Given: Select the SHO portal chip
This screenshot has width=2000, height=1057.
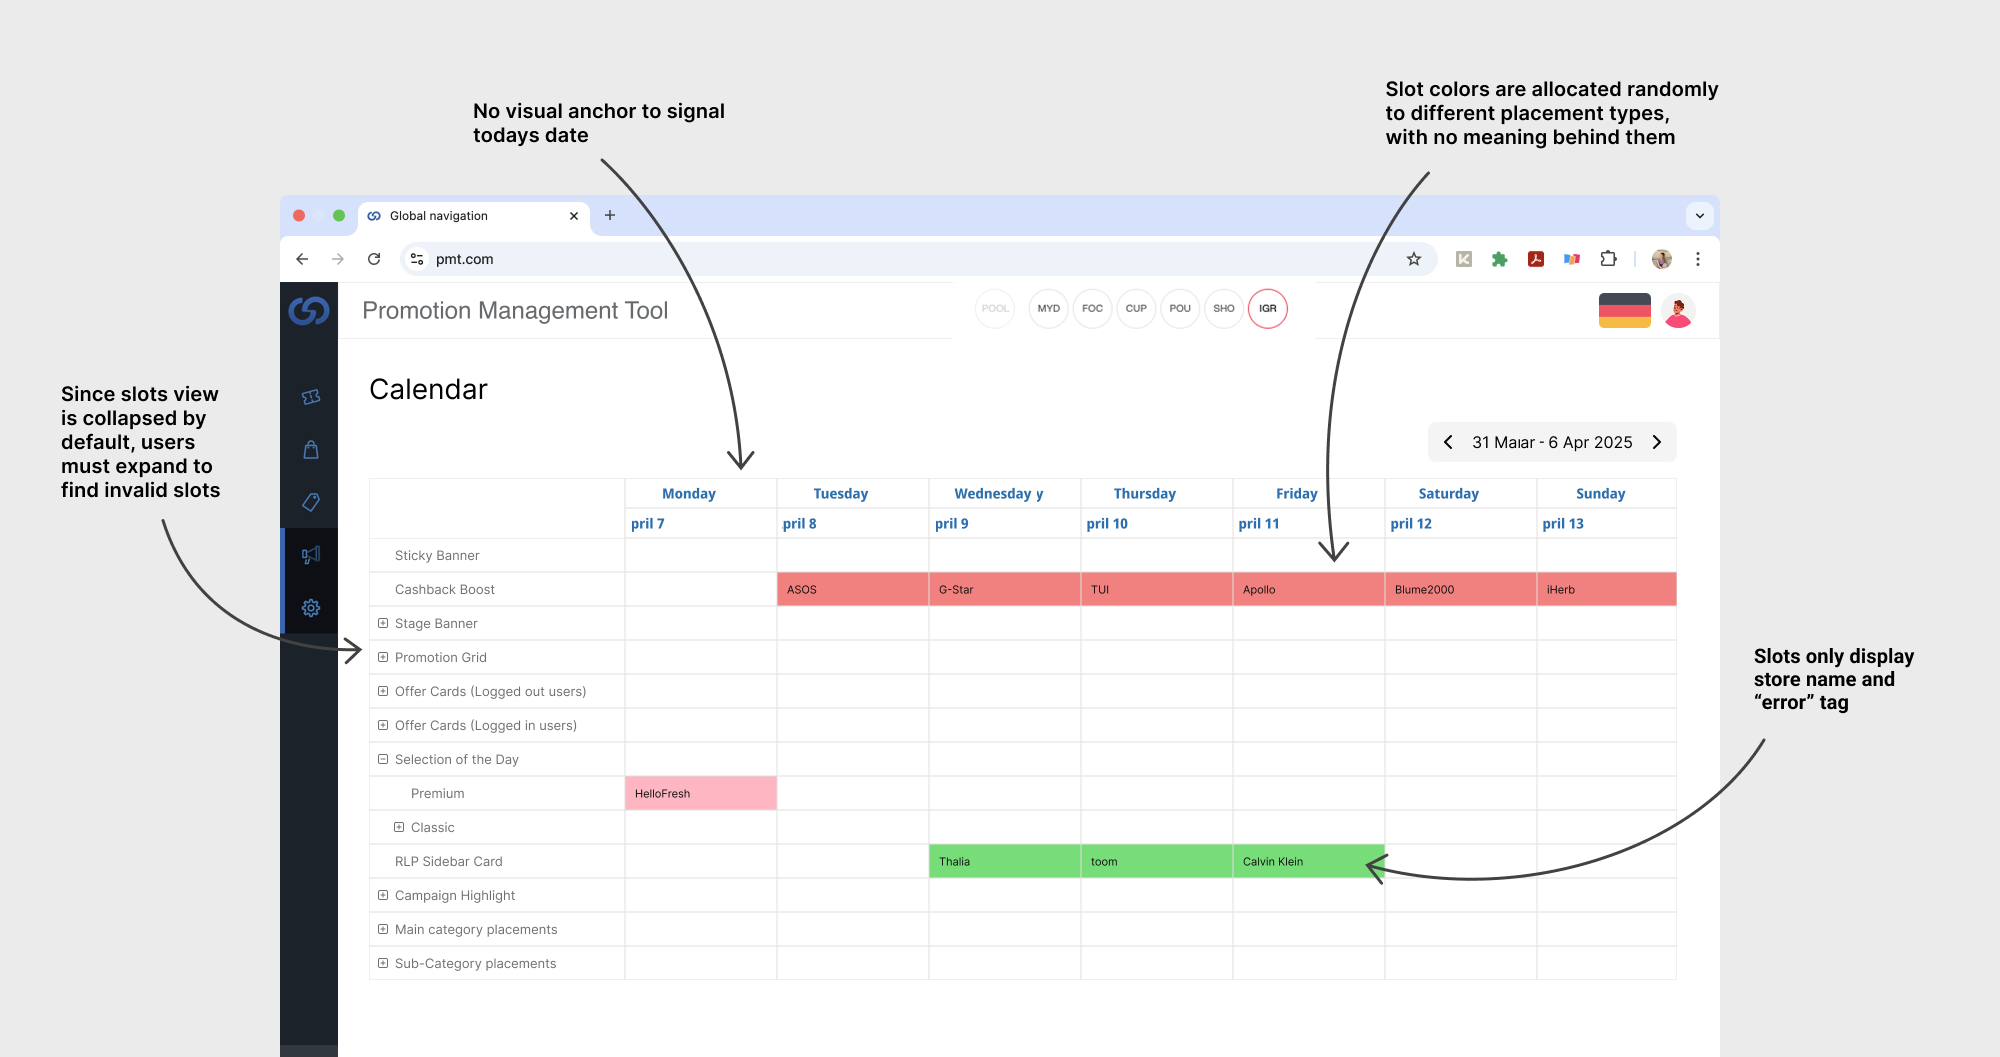Looking at the screenshot, I should (x=1224, y=309).
